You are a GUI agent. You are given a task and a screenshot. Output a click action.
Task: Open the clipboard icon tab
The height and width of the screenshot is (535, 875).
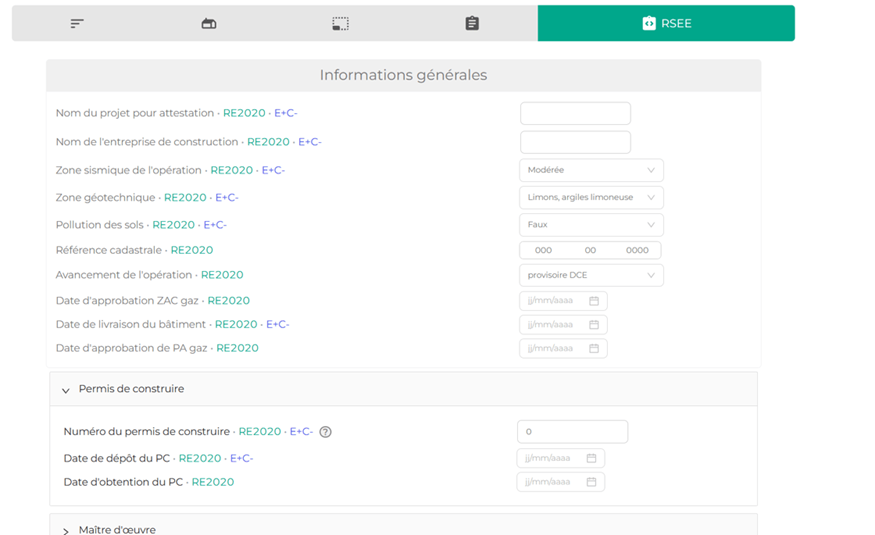[x=472, y=23]
